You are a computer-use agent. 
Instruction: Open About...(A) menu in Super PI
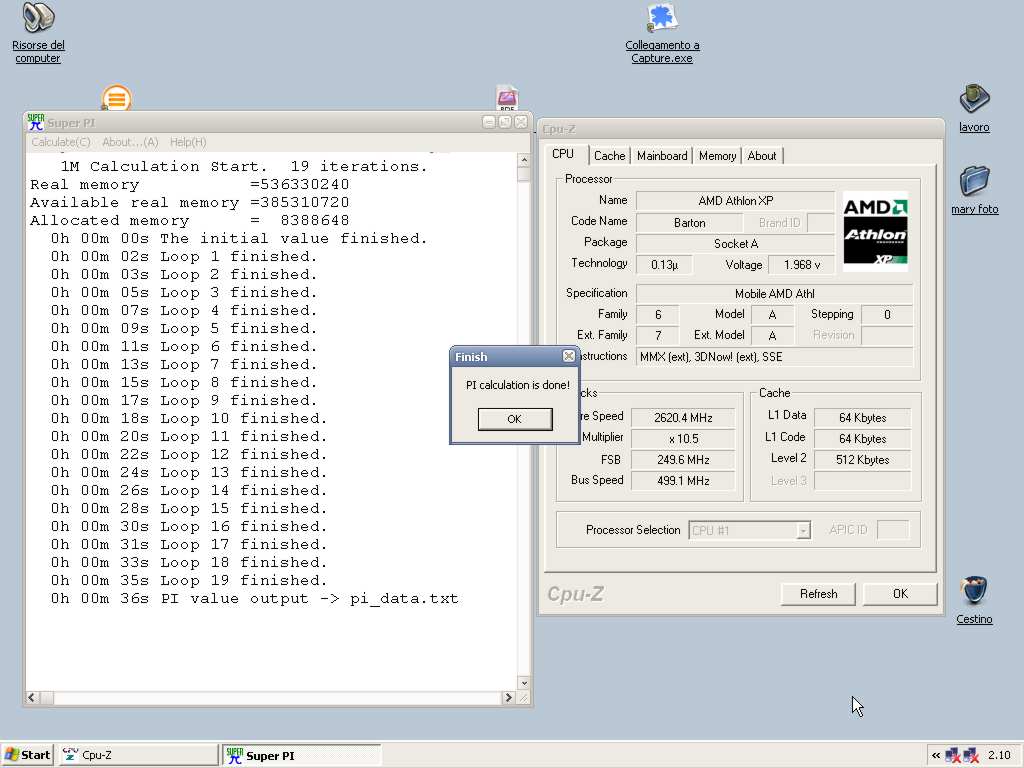(x=130, y=142)
